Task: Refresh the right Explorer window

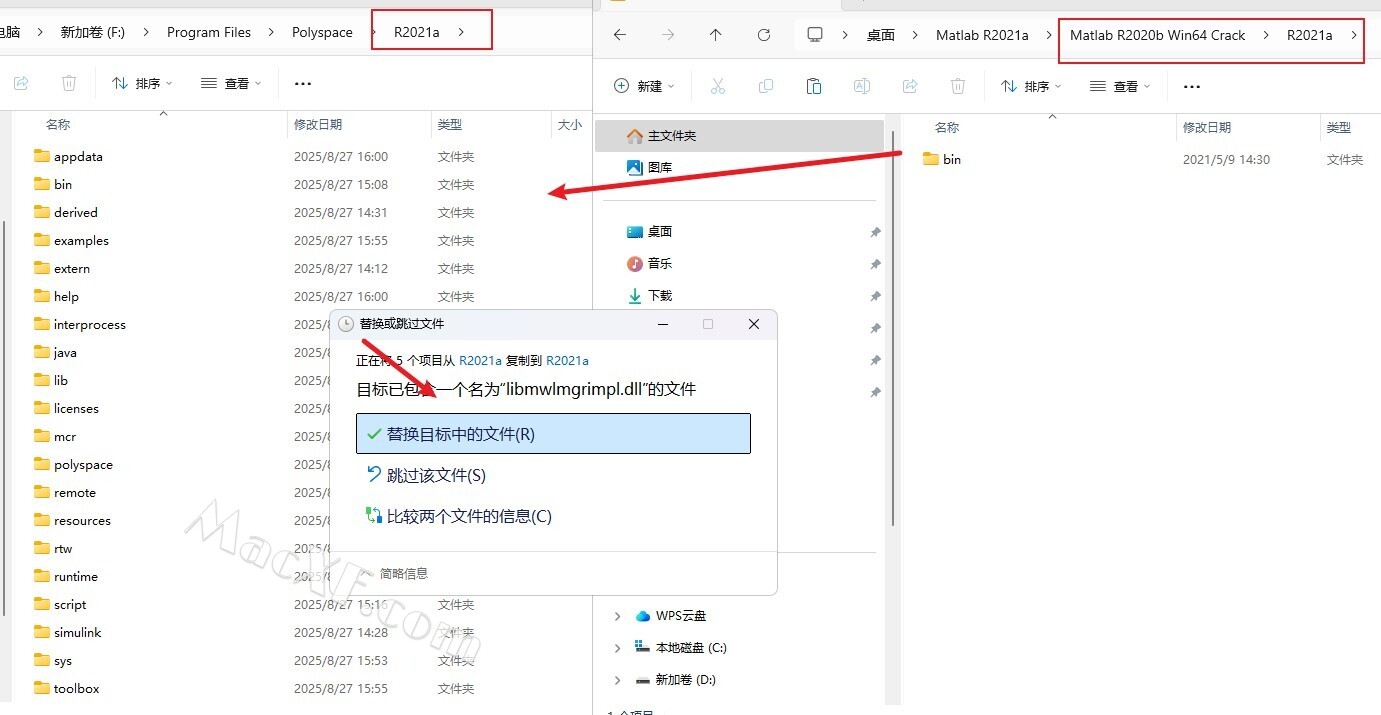Action: point(764,35)
